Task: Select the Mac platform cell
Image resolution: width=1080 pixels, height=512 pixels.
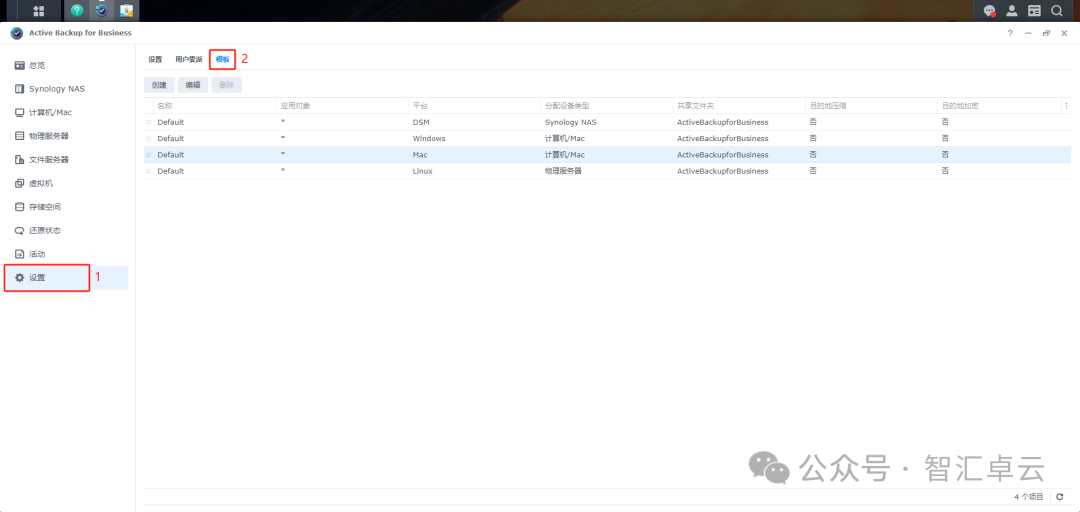Action: coord(420,155)
